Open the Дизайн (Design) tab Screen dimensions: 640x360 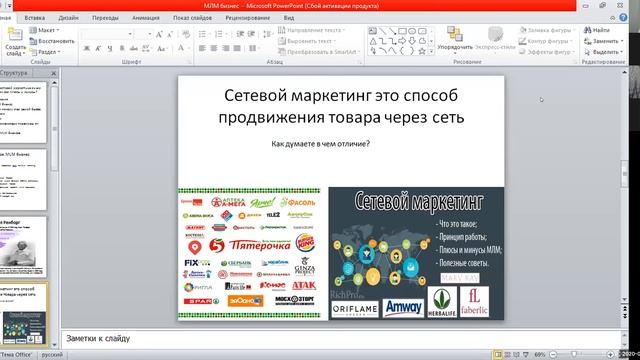tap(69, 18)
